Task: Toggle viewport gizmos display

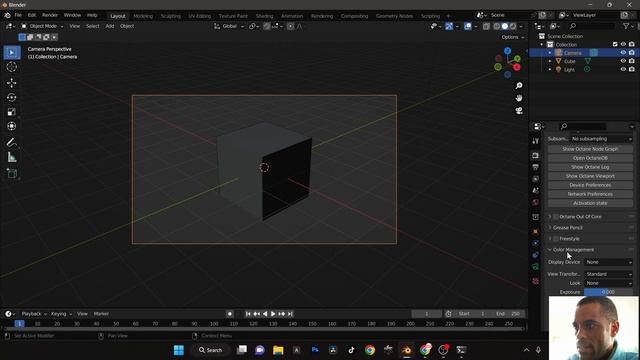Action: pyautogui.click(x=449, y=26)
